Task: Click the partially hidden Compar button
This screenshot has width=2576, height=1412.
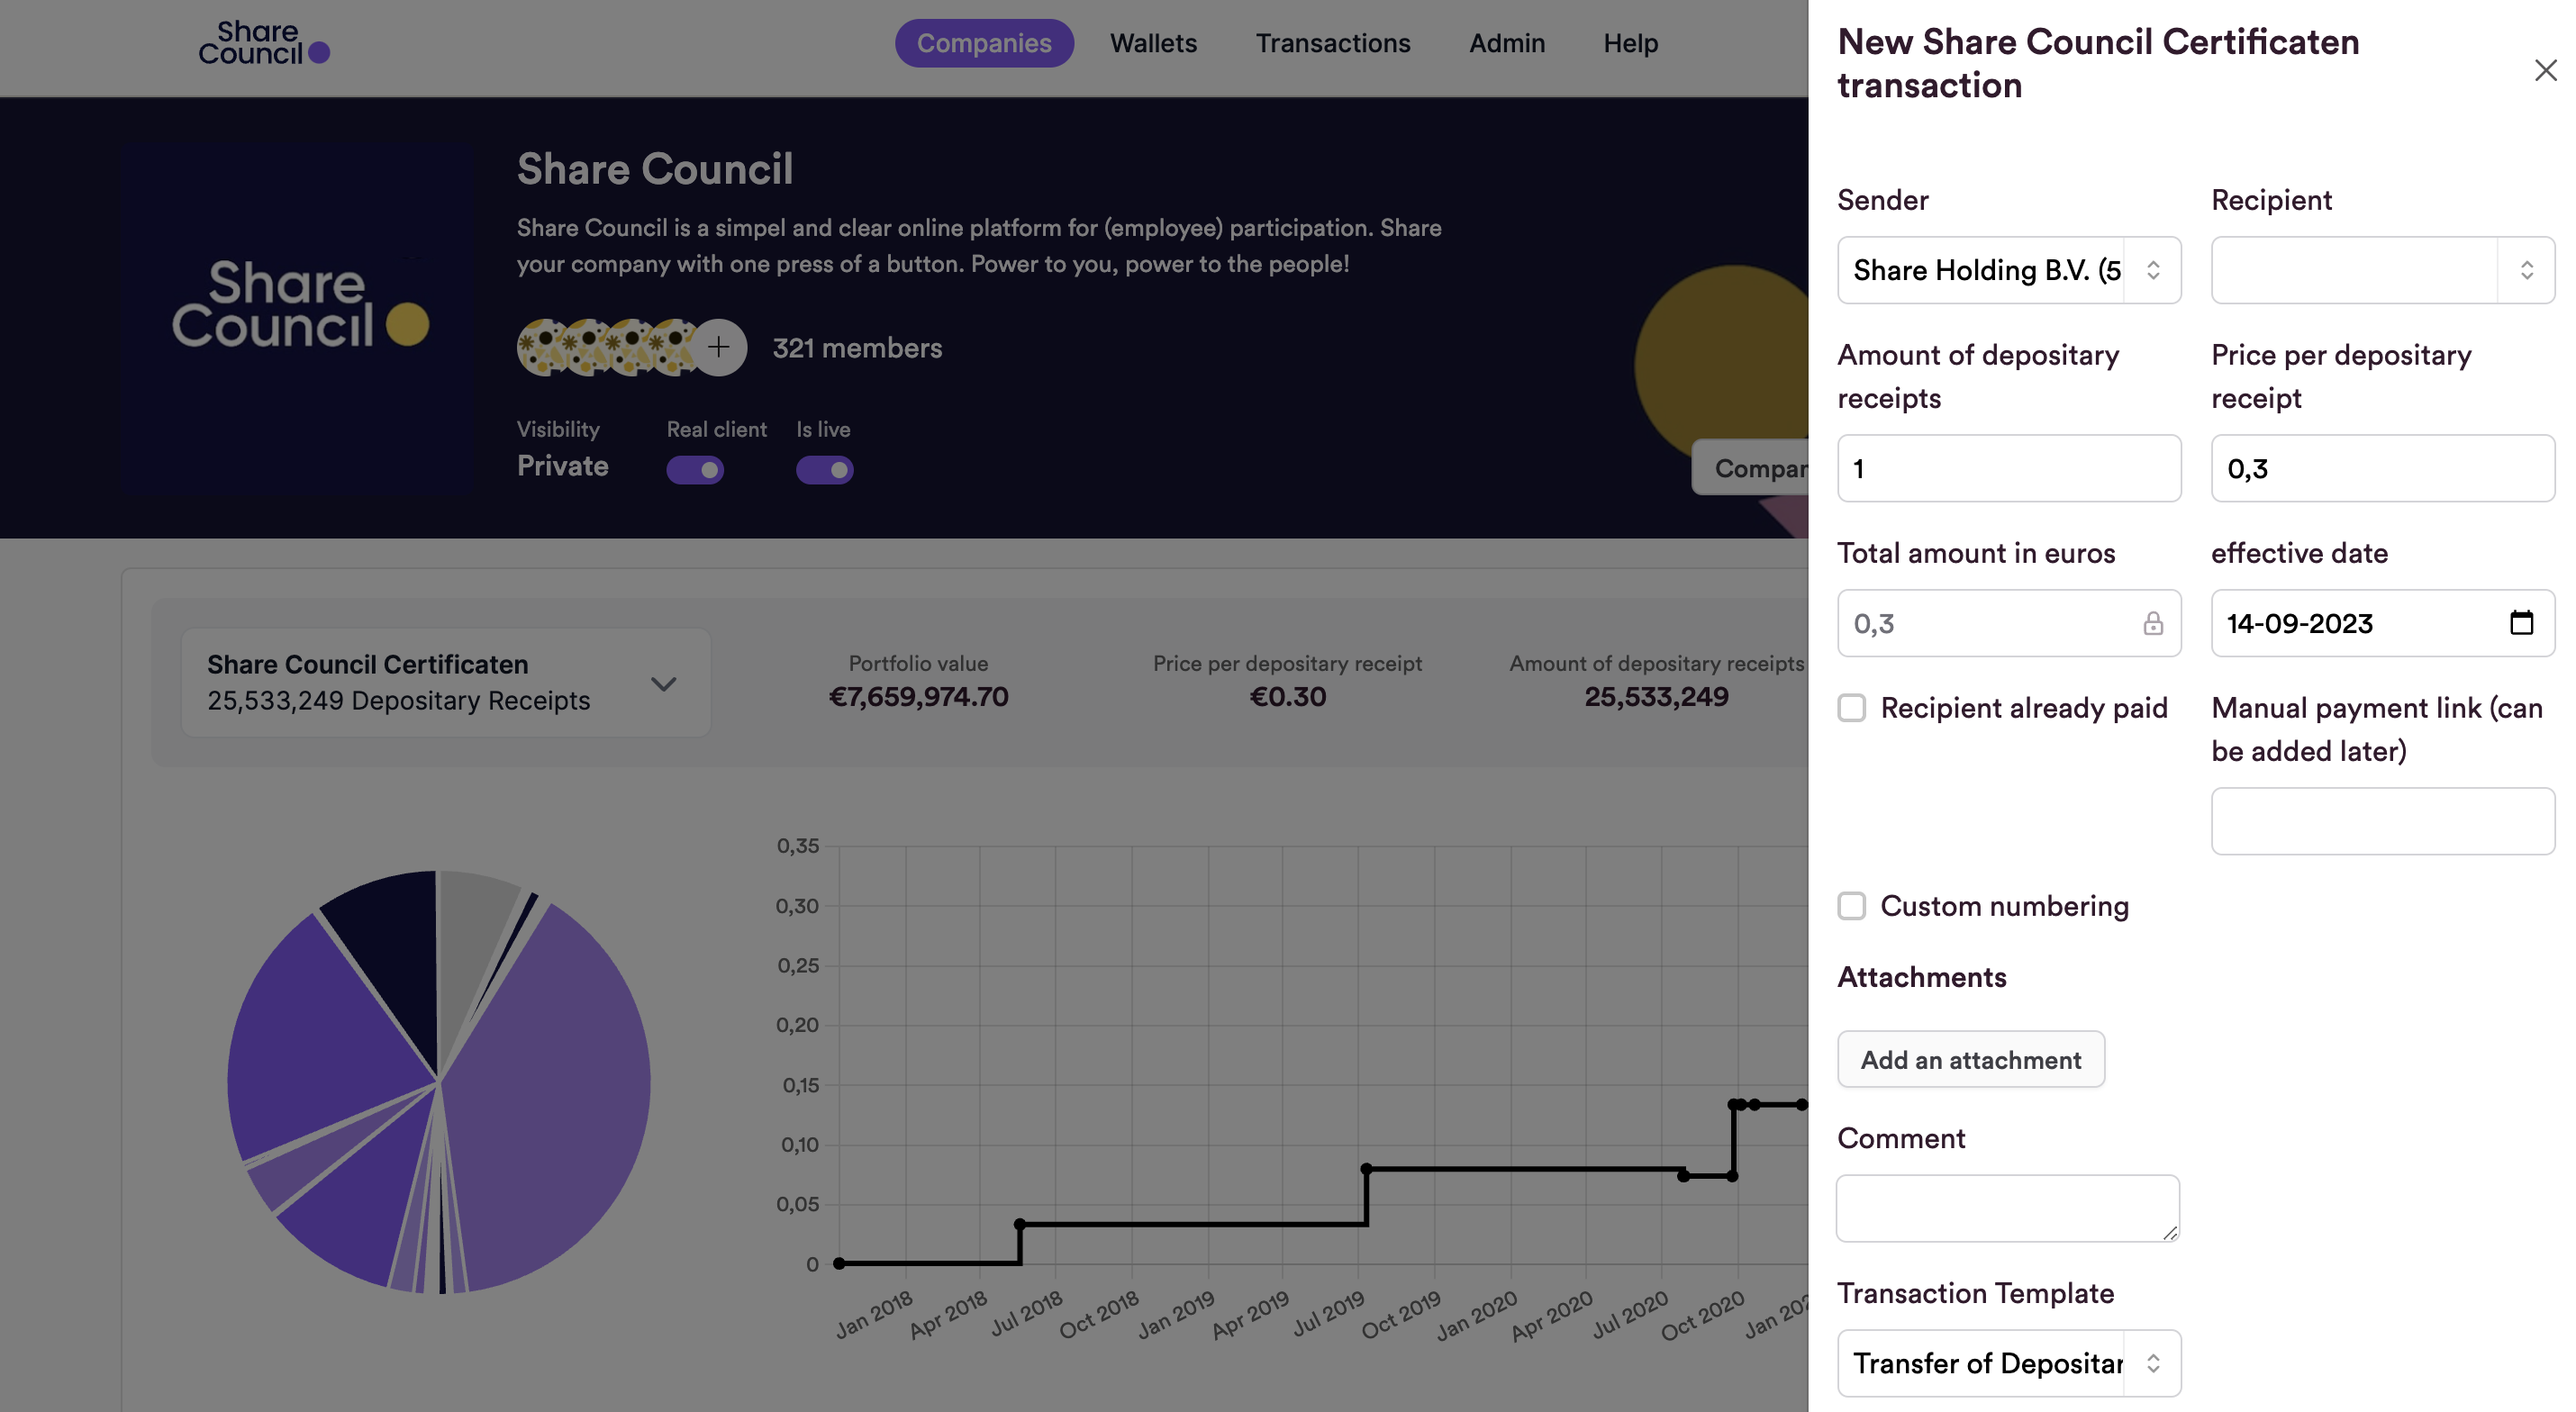Action: (x=1751, y=468)
